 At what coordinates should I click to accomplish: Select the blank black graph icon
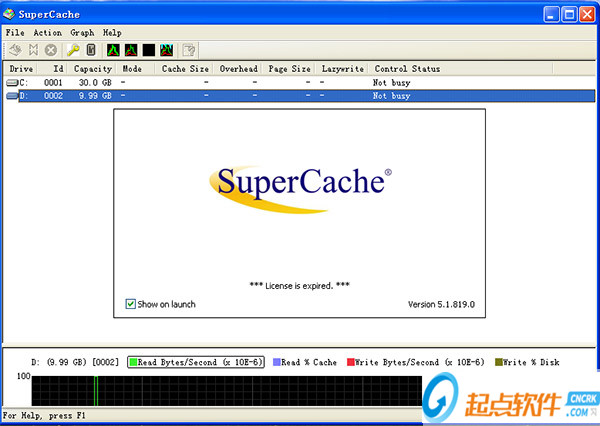click(x=149, y=50)
